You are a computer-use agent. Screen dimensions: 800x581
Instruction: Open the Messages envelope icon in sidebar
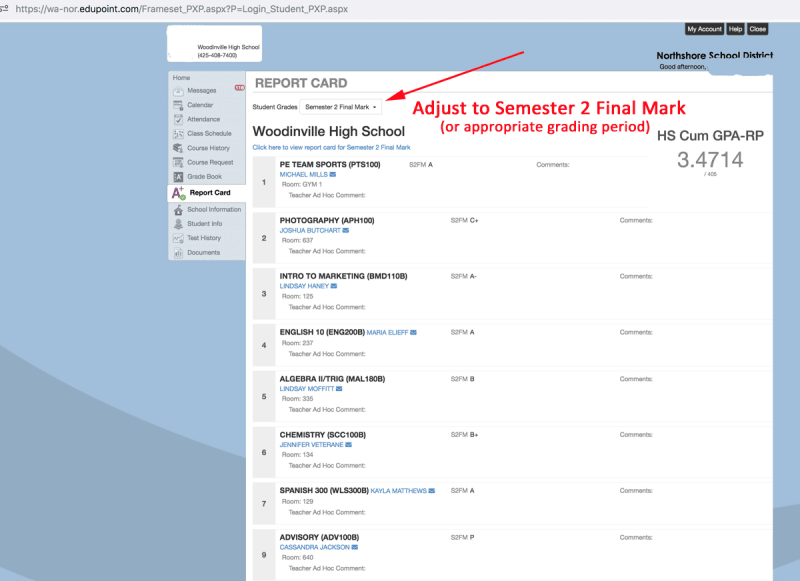click(x=177, y=91)
